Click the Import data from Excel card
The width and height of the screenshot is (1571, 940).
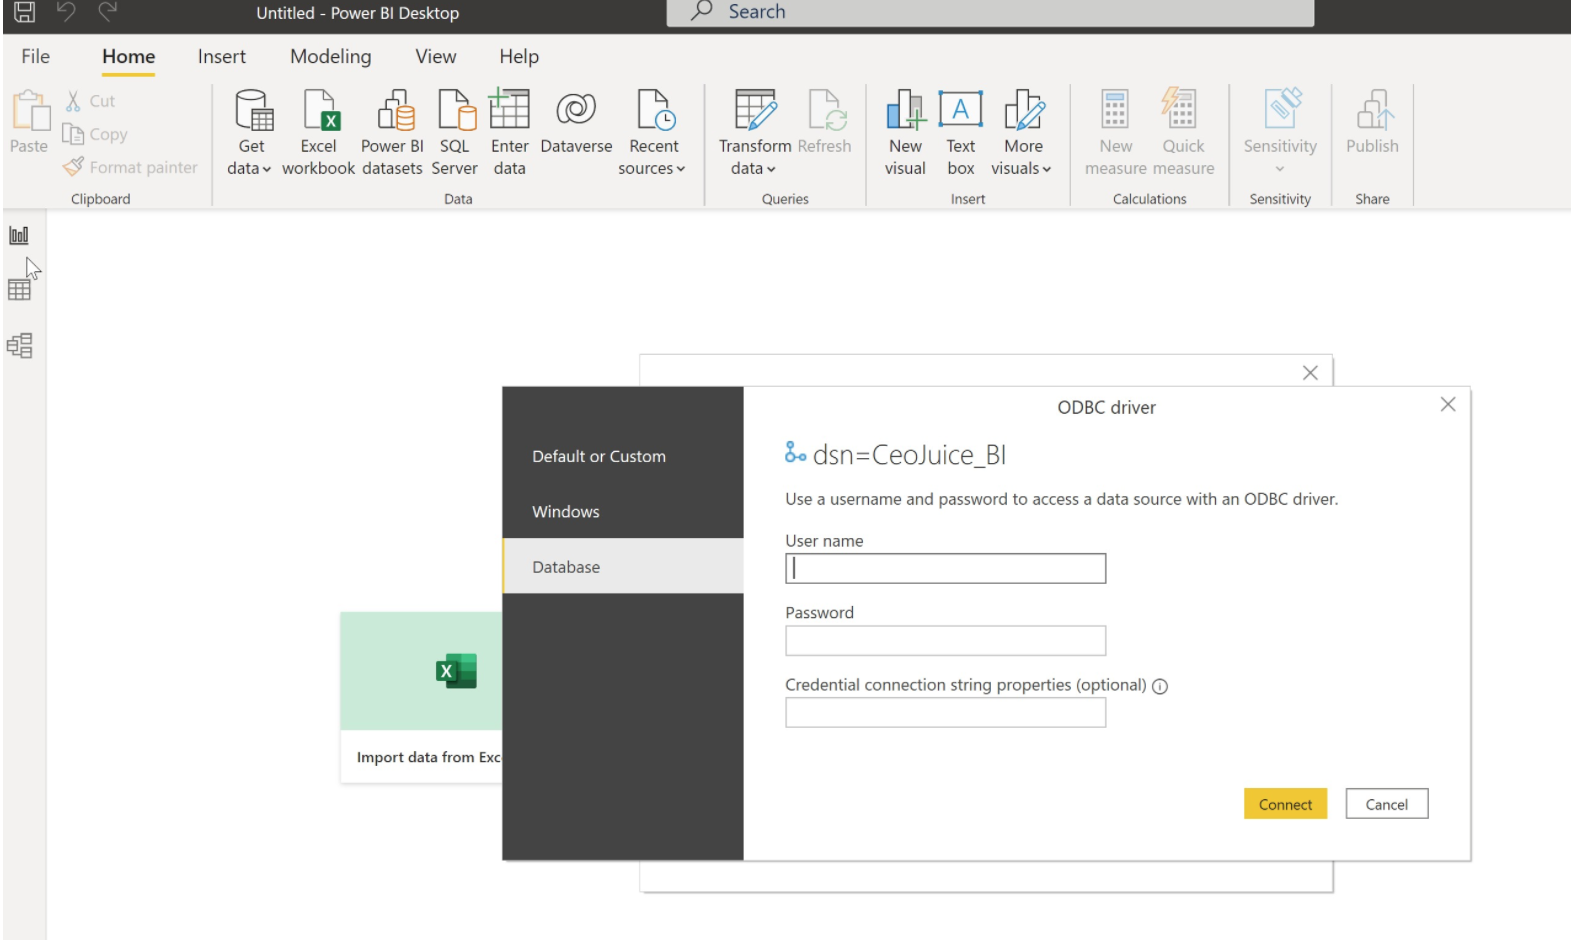421,697
